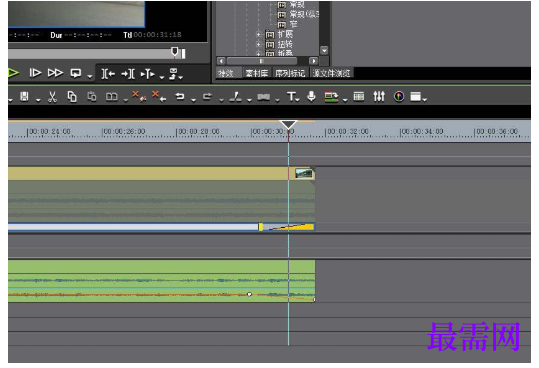The image size is (539, 368).
Task: Open the replace clip dropdown arrow
Action: [x=125, y=100]
